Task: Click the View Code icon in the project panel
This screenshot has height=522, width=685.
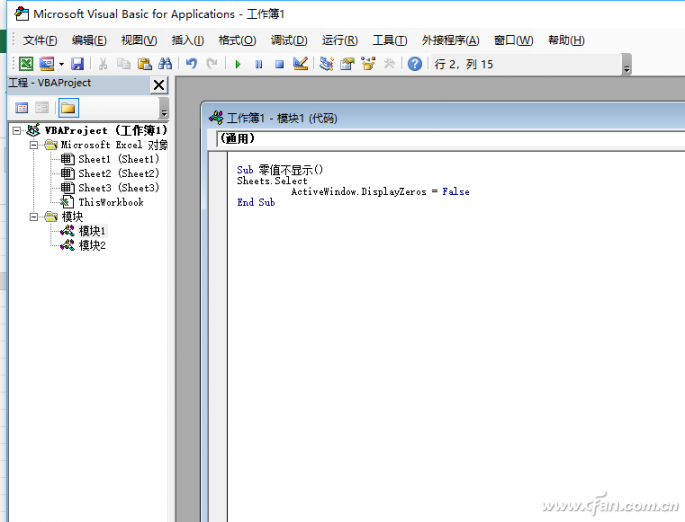Action: point(21,107)
